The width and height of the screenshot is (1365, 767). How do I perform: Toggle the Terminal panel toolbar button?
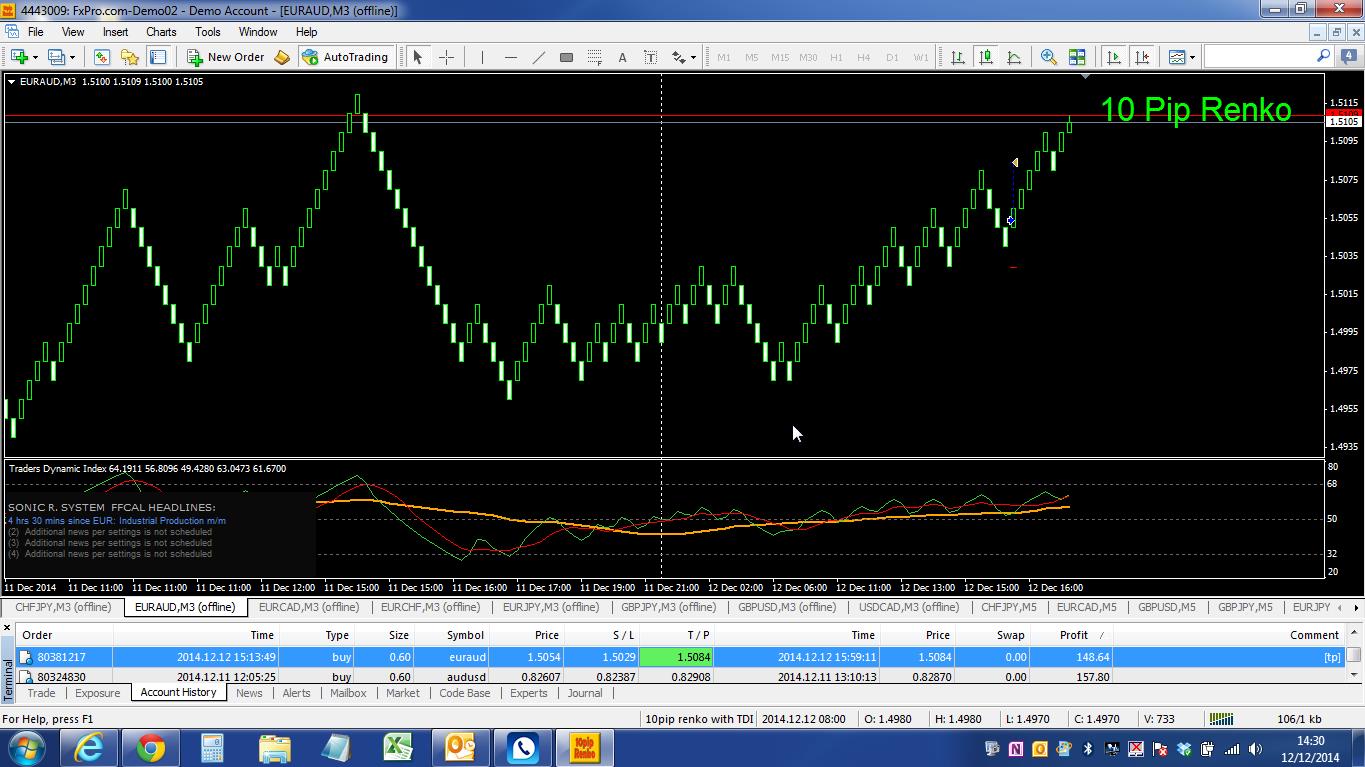[x=158, y=57]
